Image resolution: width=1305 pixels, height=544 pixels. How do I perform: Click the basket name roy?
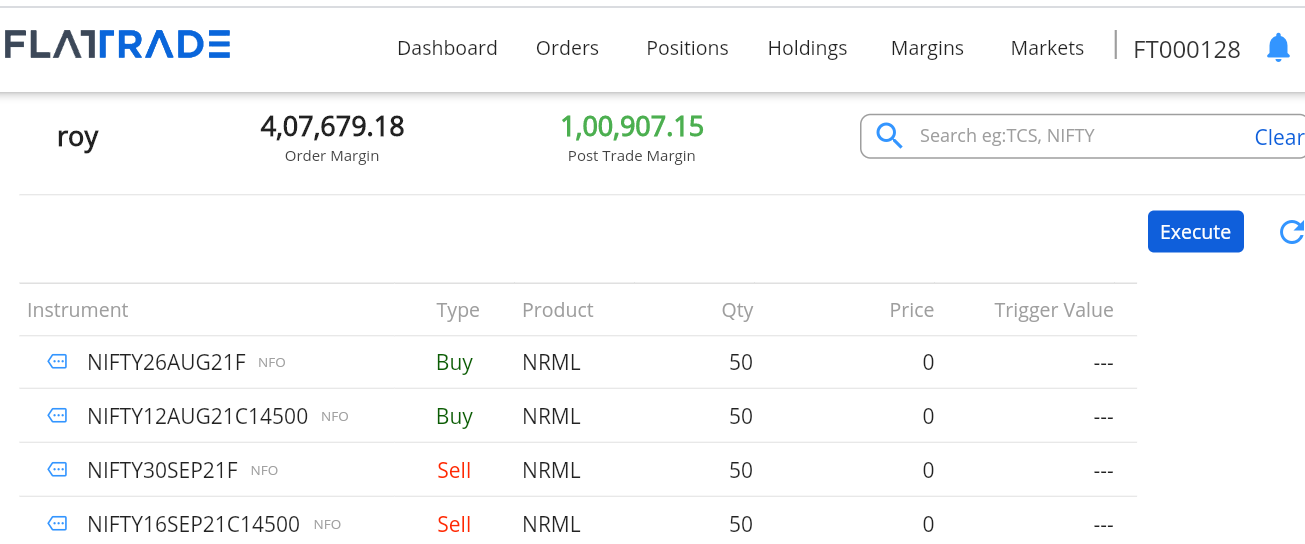click(x=78, y=137)
